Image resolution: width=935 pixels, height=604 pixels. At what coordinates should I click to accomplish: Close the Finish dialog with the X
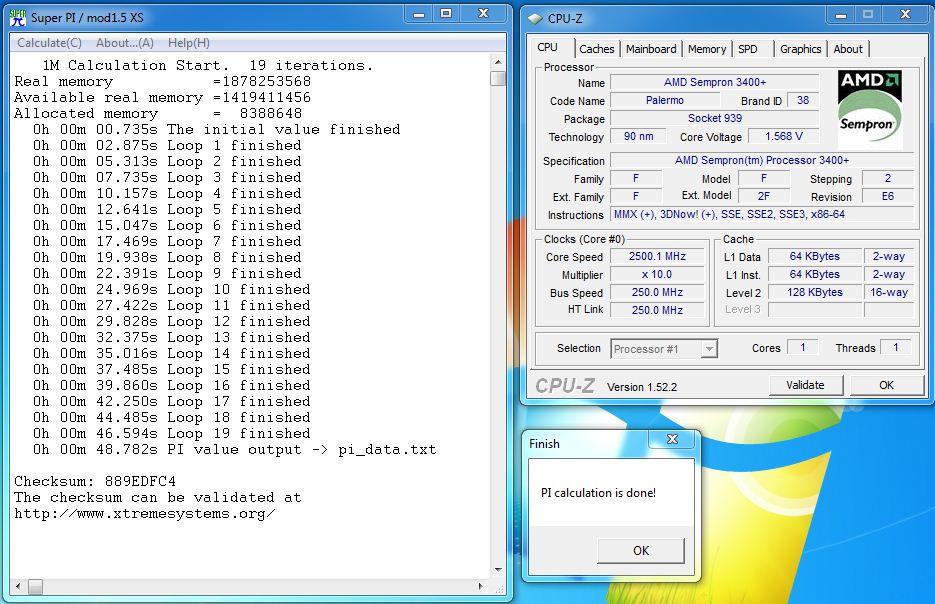tap(672, 439)
